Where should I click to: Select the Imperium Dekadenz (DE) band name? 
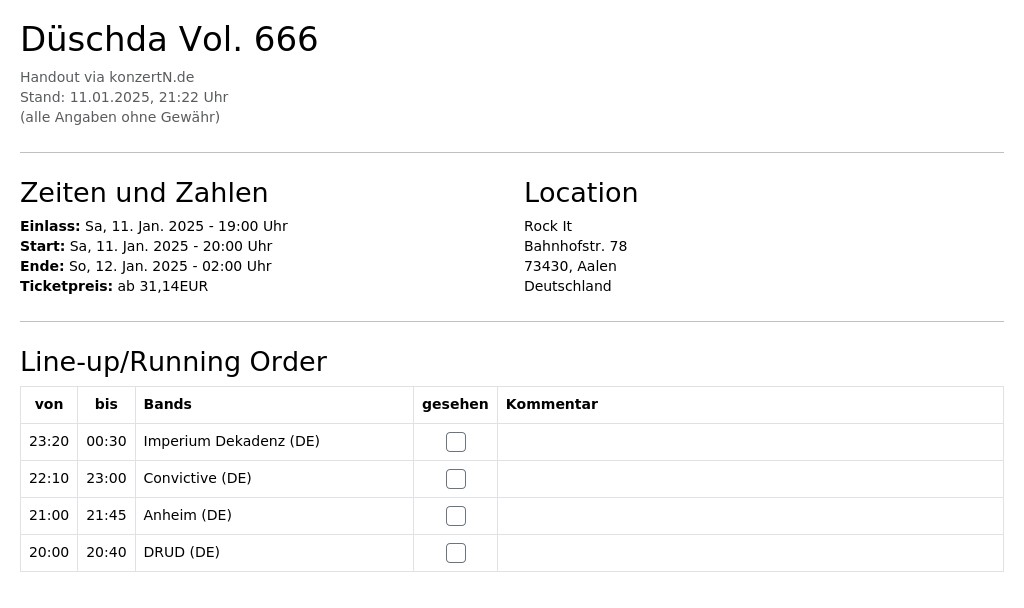tap(232, 441)
